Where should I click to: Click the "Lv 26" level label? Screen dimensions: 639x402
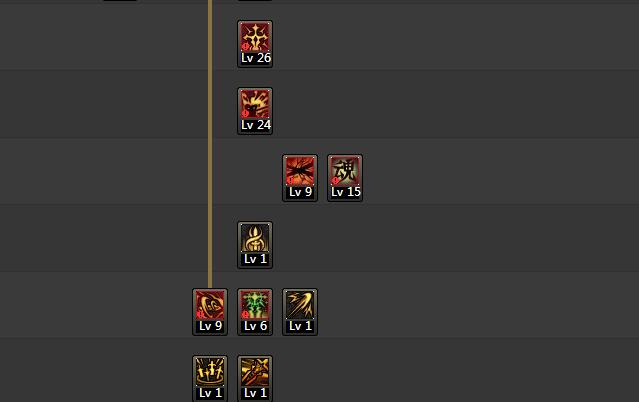pyautogui.click(x=256, y=58)
